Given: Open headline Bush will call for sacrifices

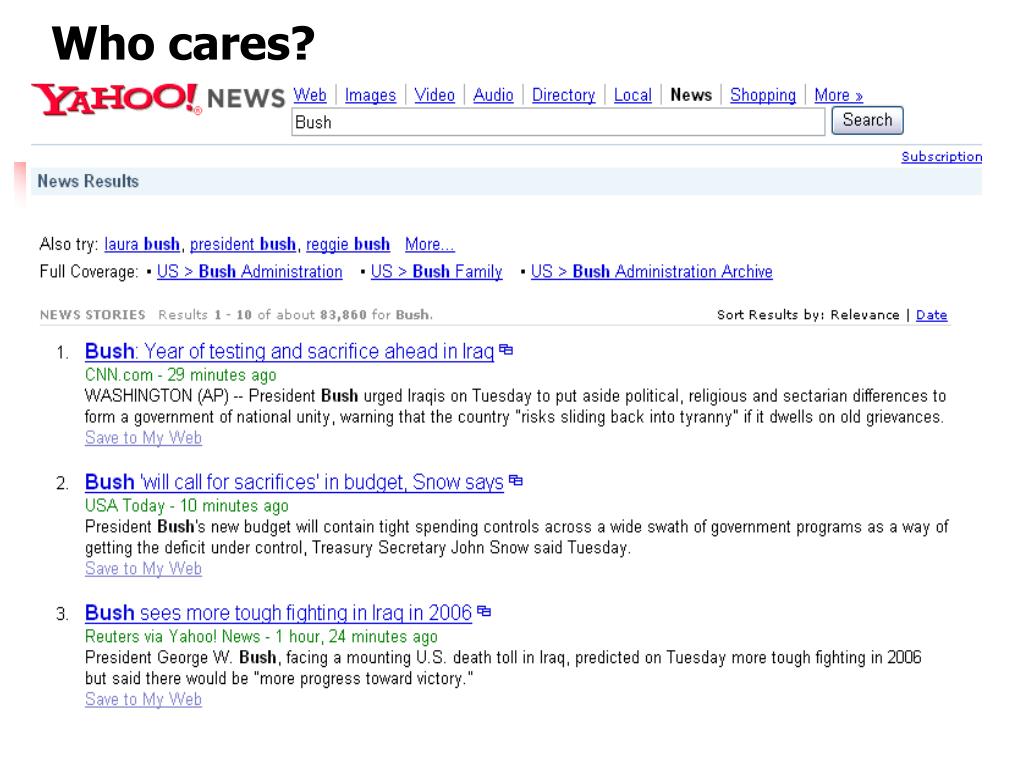Looking at the screenshot, I should [x=295, y=482].
